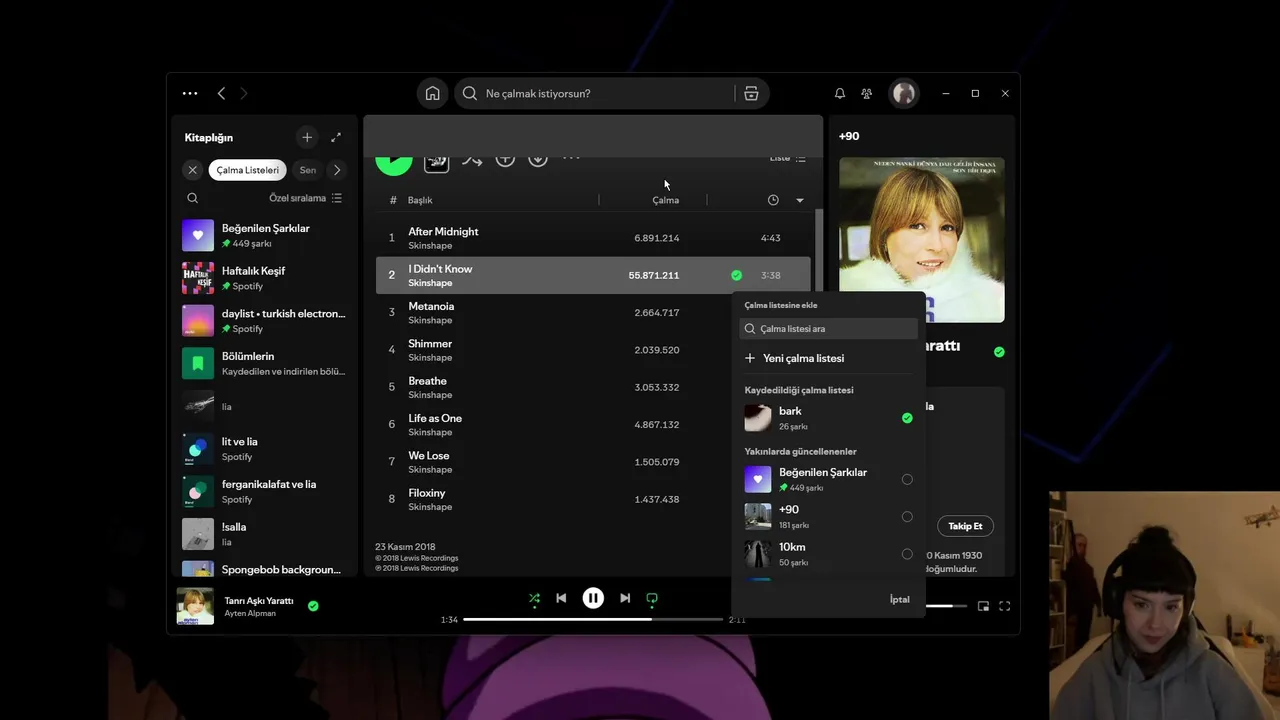Open the Liste view options
Image resolution: width=1280 pixels, height=720 pixels.
coord(787,158)
